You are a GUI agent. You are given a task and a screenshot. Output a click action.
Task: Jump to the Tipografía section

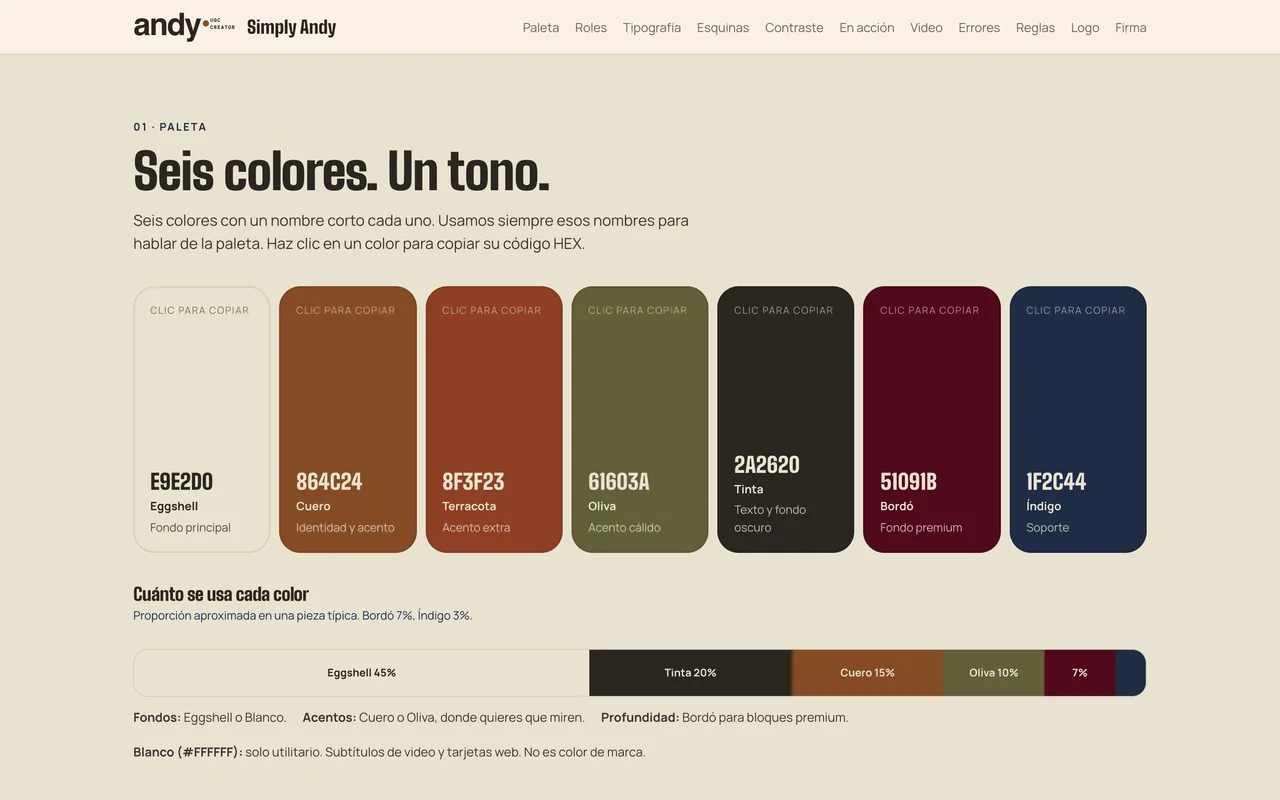[652, 28]
